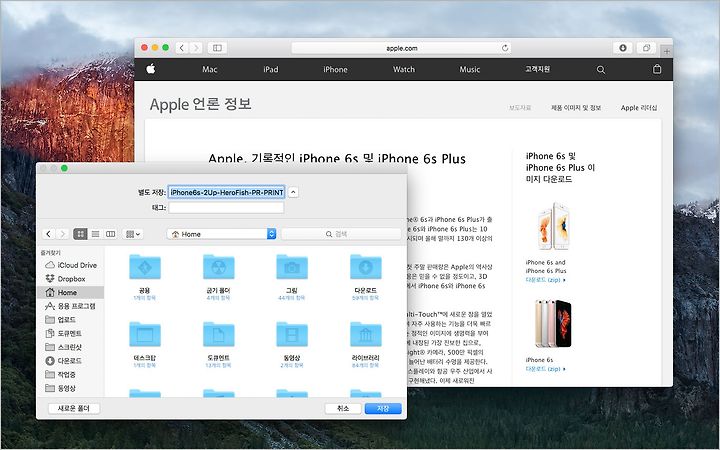Screen dimensions: 720x450
Task: Select 다운로드 in sidebar
Action: click(x=71, y=361)
